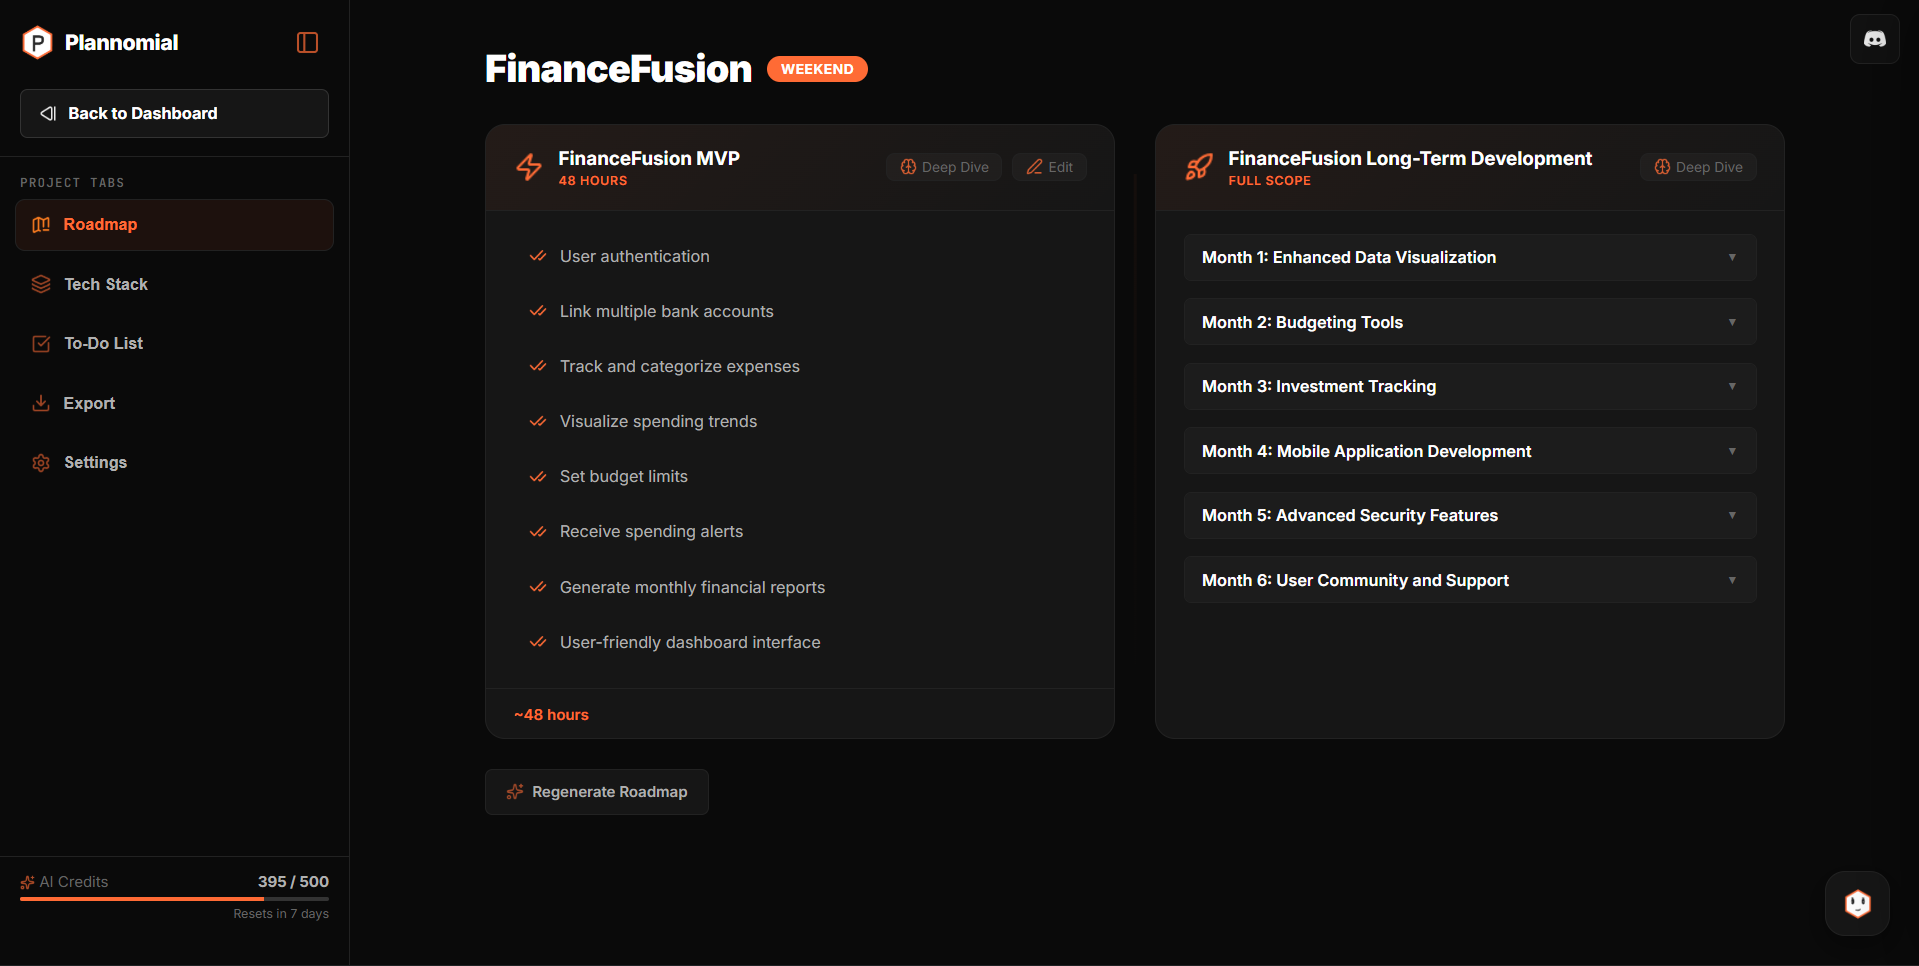Viewport: 1919px width, 966px height.
Task: Switch to the Tech Stack tab
Action: click(x=105, y=284)
